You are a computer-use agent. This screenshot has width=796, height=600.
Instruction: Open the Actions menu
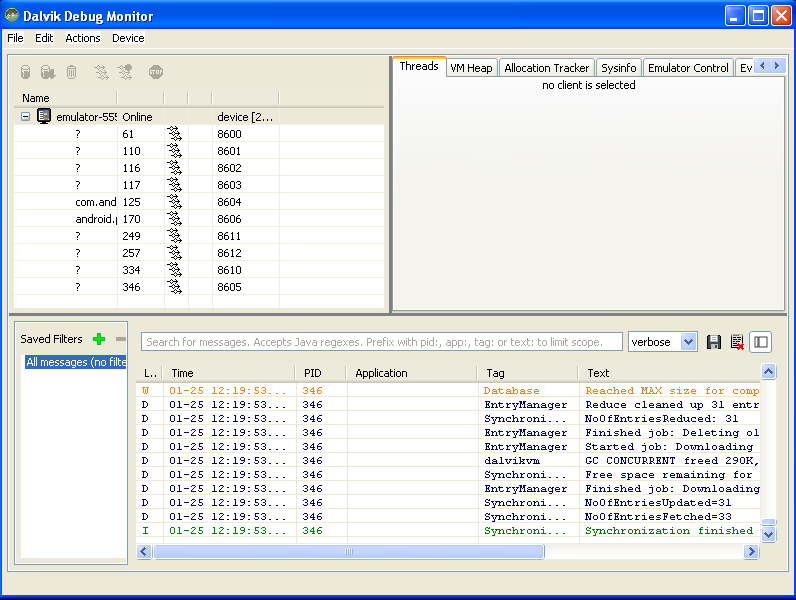coord(83,38)
